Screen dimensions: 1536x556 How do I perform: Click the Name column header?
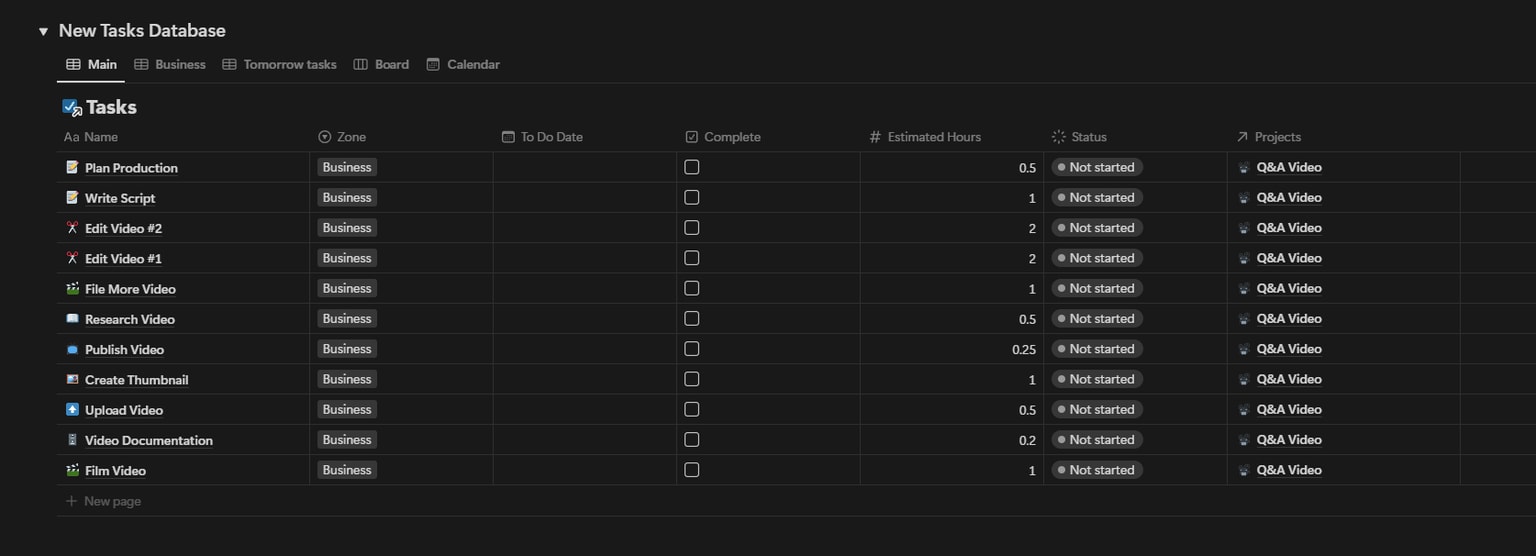coord(91,137)
